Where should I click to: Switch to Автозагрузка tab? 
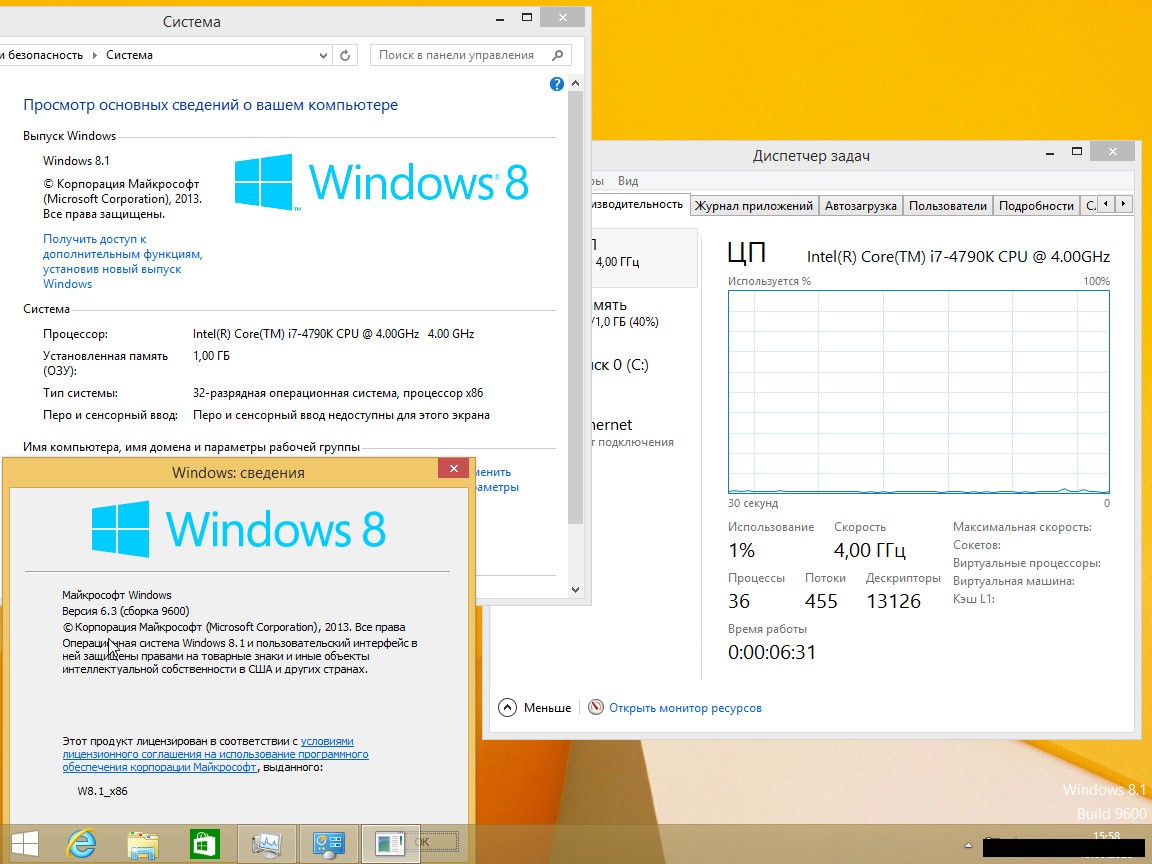point(861,205)
